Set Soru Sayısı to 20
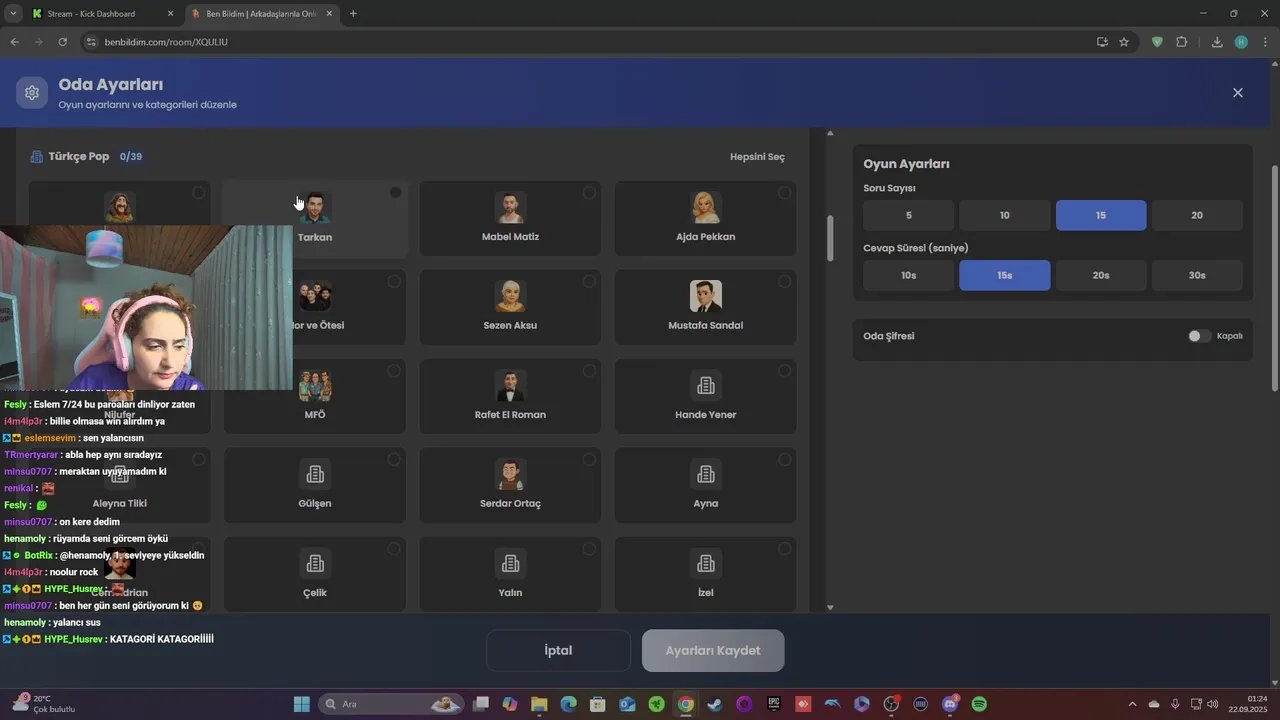The height and width of the screenshot is (720, 1280). (1197, 215)
